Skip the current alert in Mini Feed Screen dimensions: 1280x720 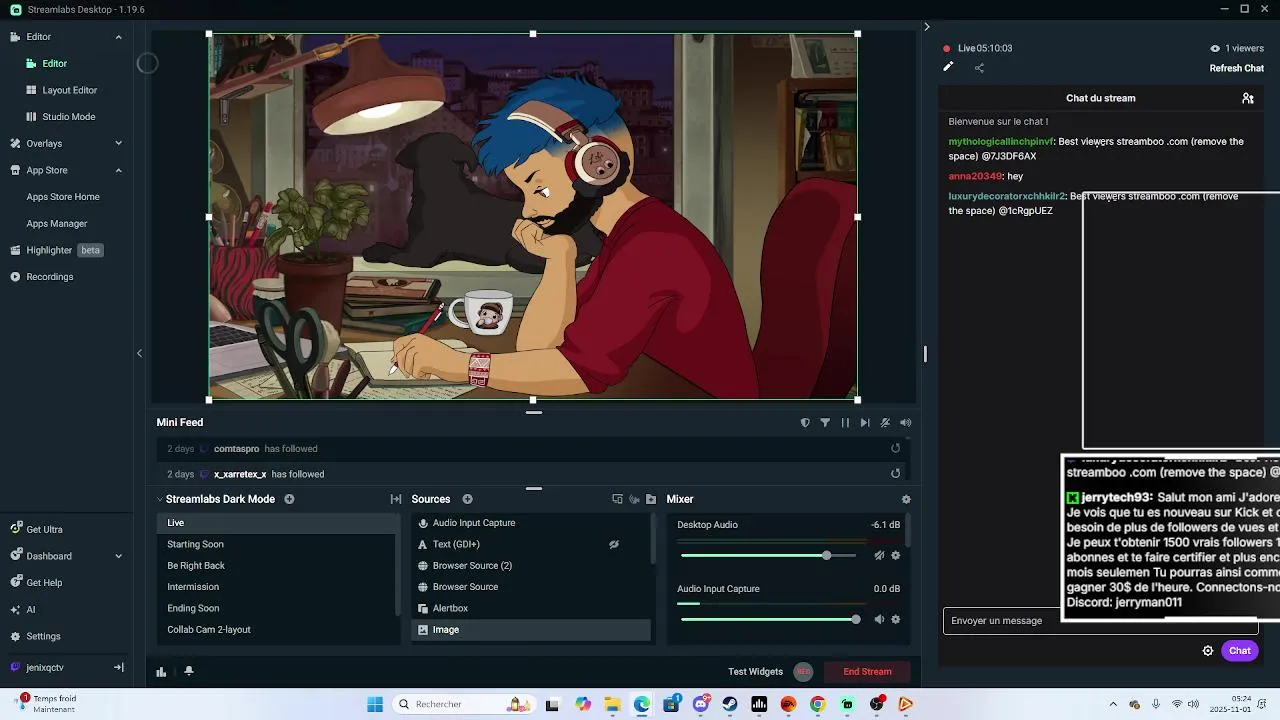tap(865, 423)
